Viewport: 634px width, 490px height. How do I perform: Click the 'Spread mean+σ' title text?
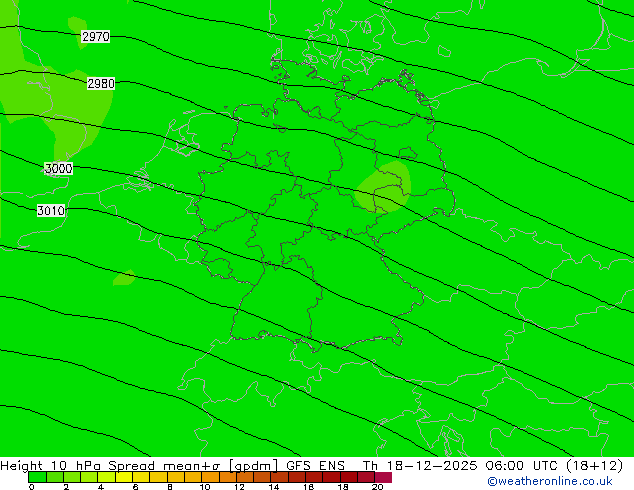click(164, 466)
